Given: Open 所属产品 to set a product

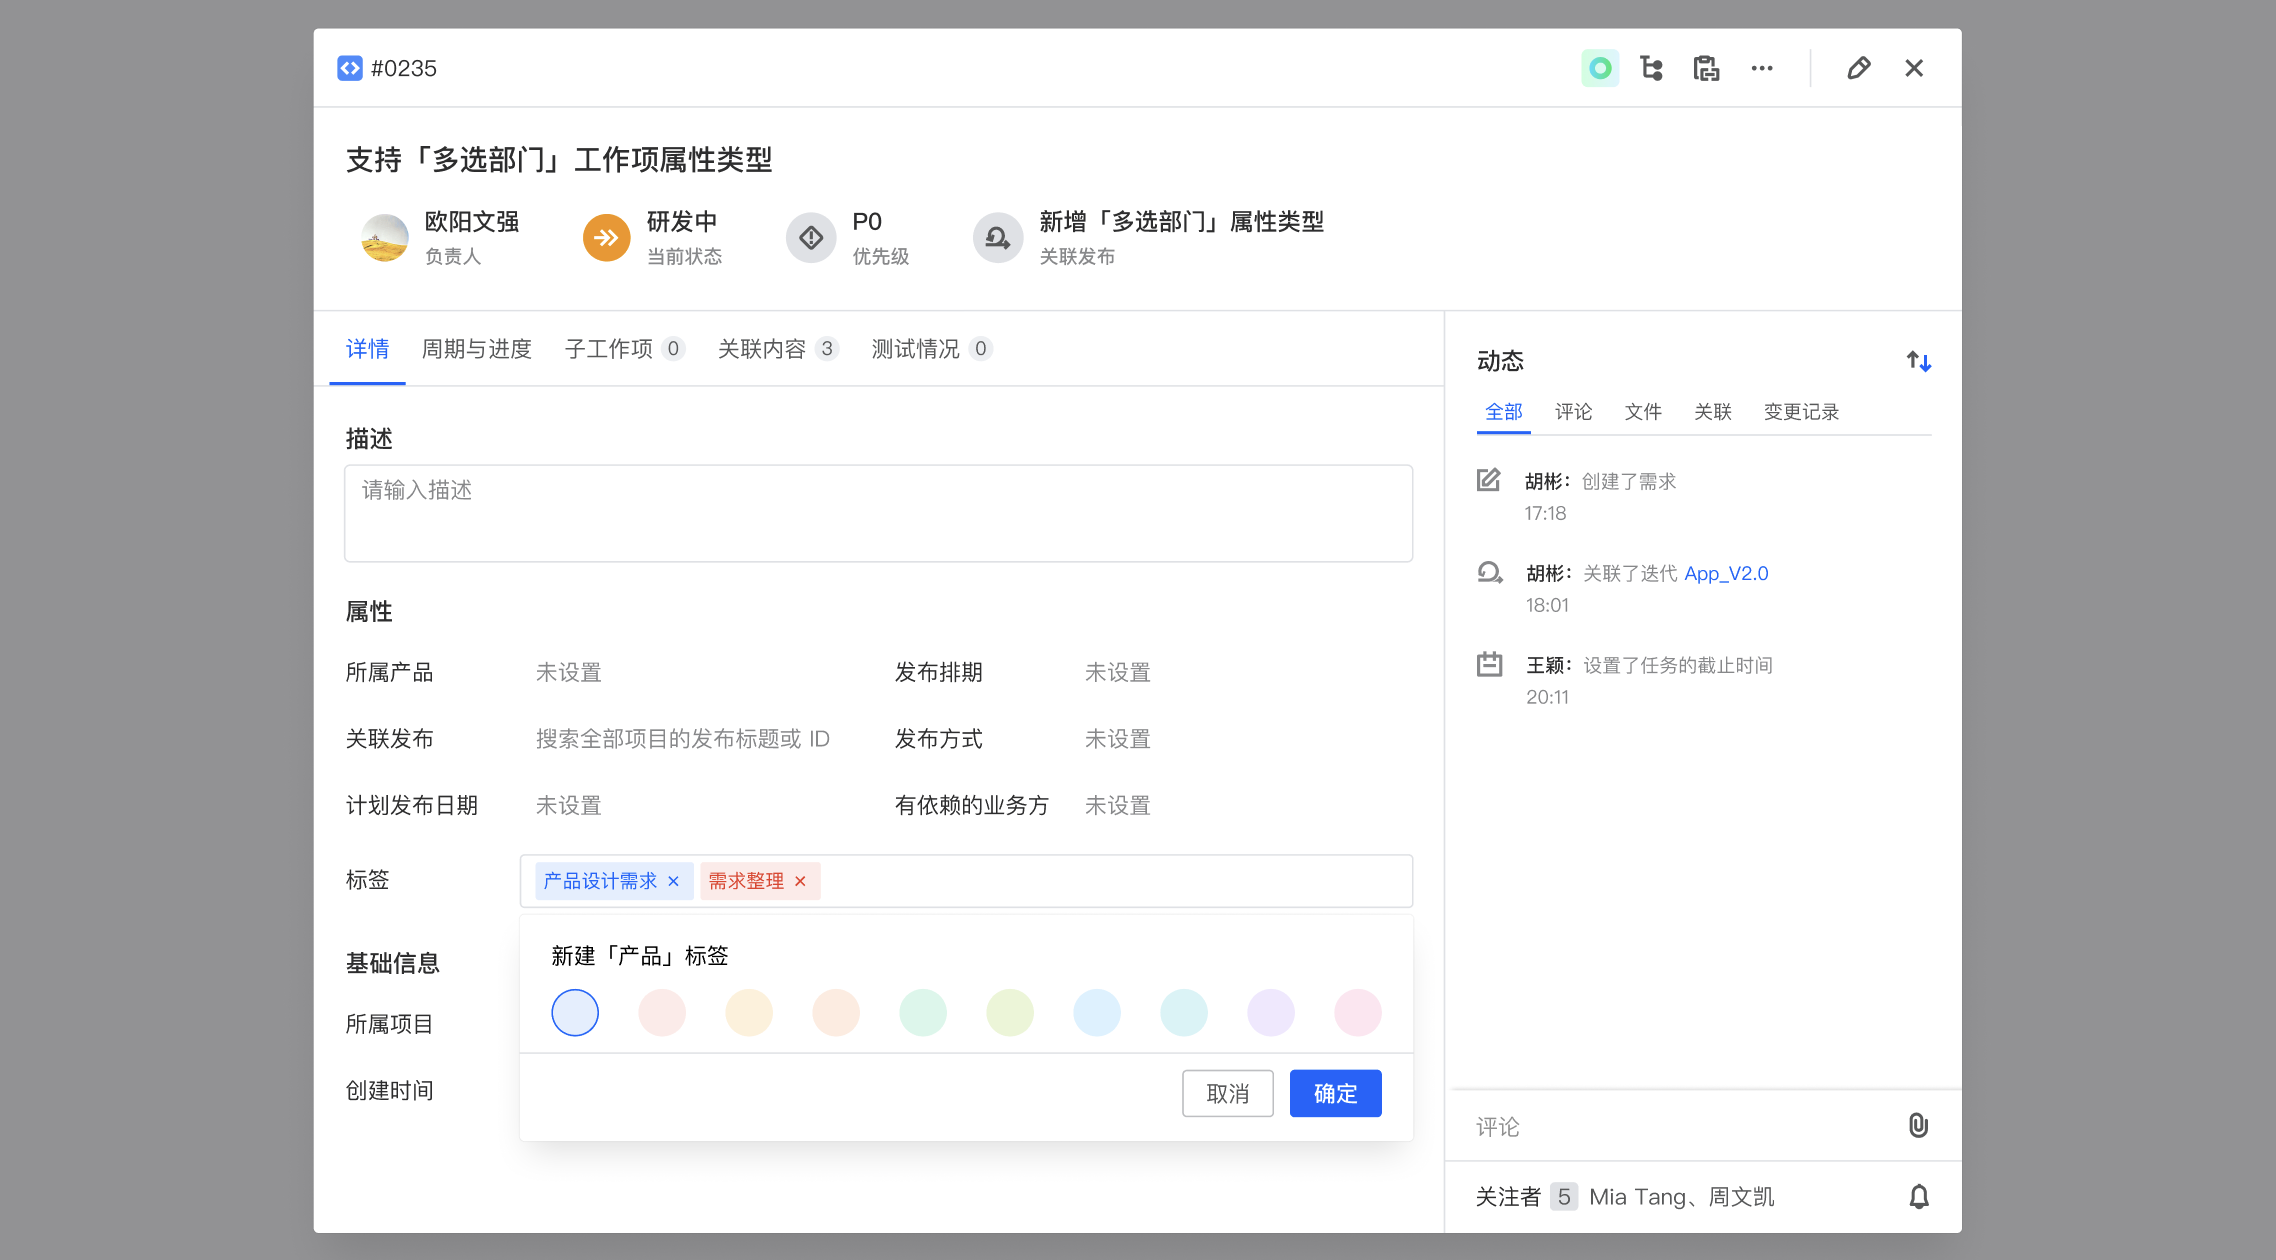Looking at the screenshot, I should (x=570, y=672).
